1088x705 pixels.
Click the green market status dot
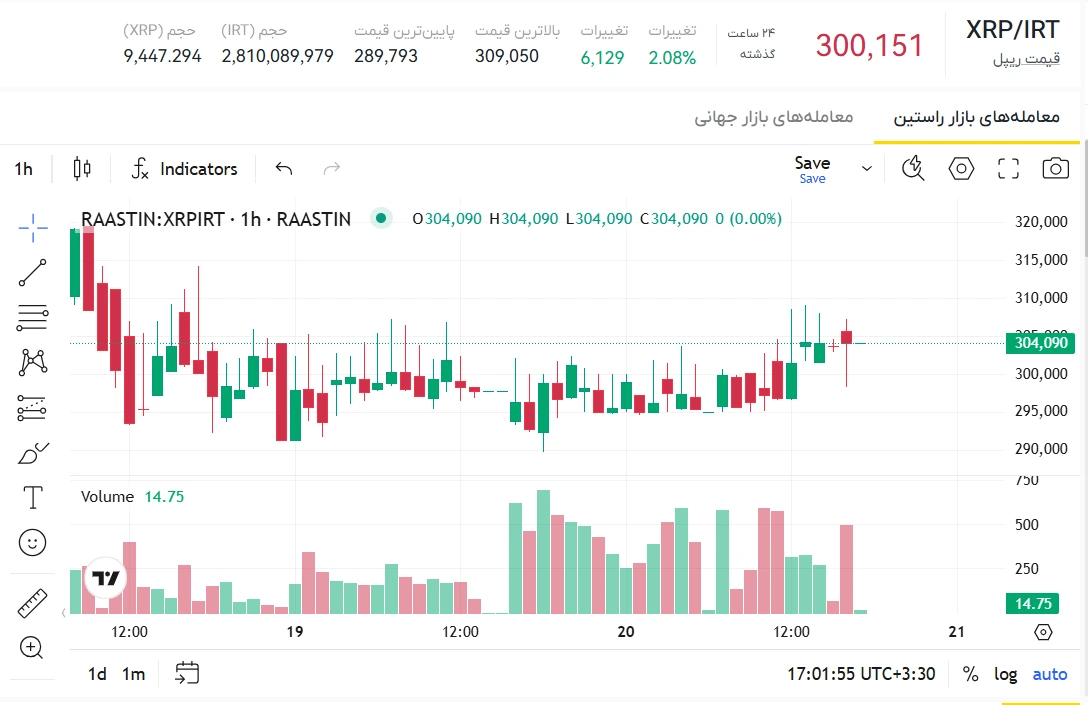pos(381,219)
